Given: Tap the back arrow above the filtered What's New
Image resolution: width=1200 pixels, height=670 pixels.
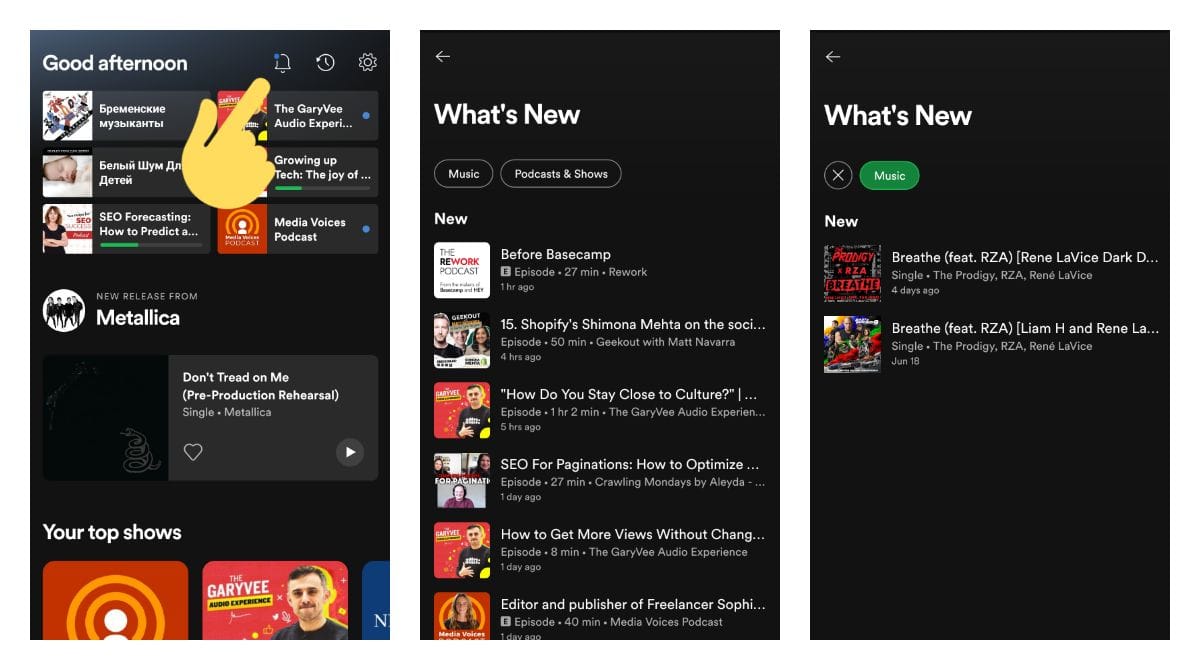Looking at the screenshot, I should click(831, 57).
